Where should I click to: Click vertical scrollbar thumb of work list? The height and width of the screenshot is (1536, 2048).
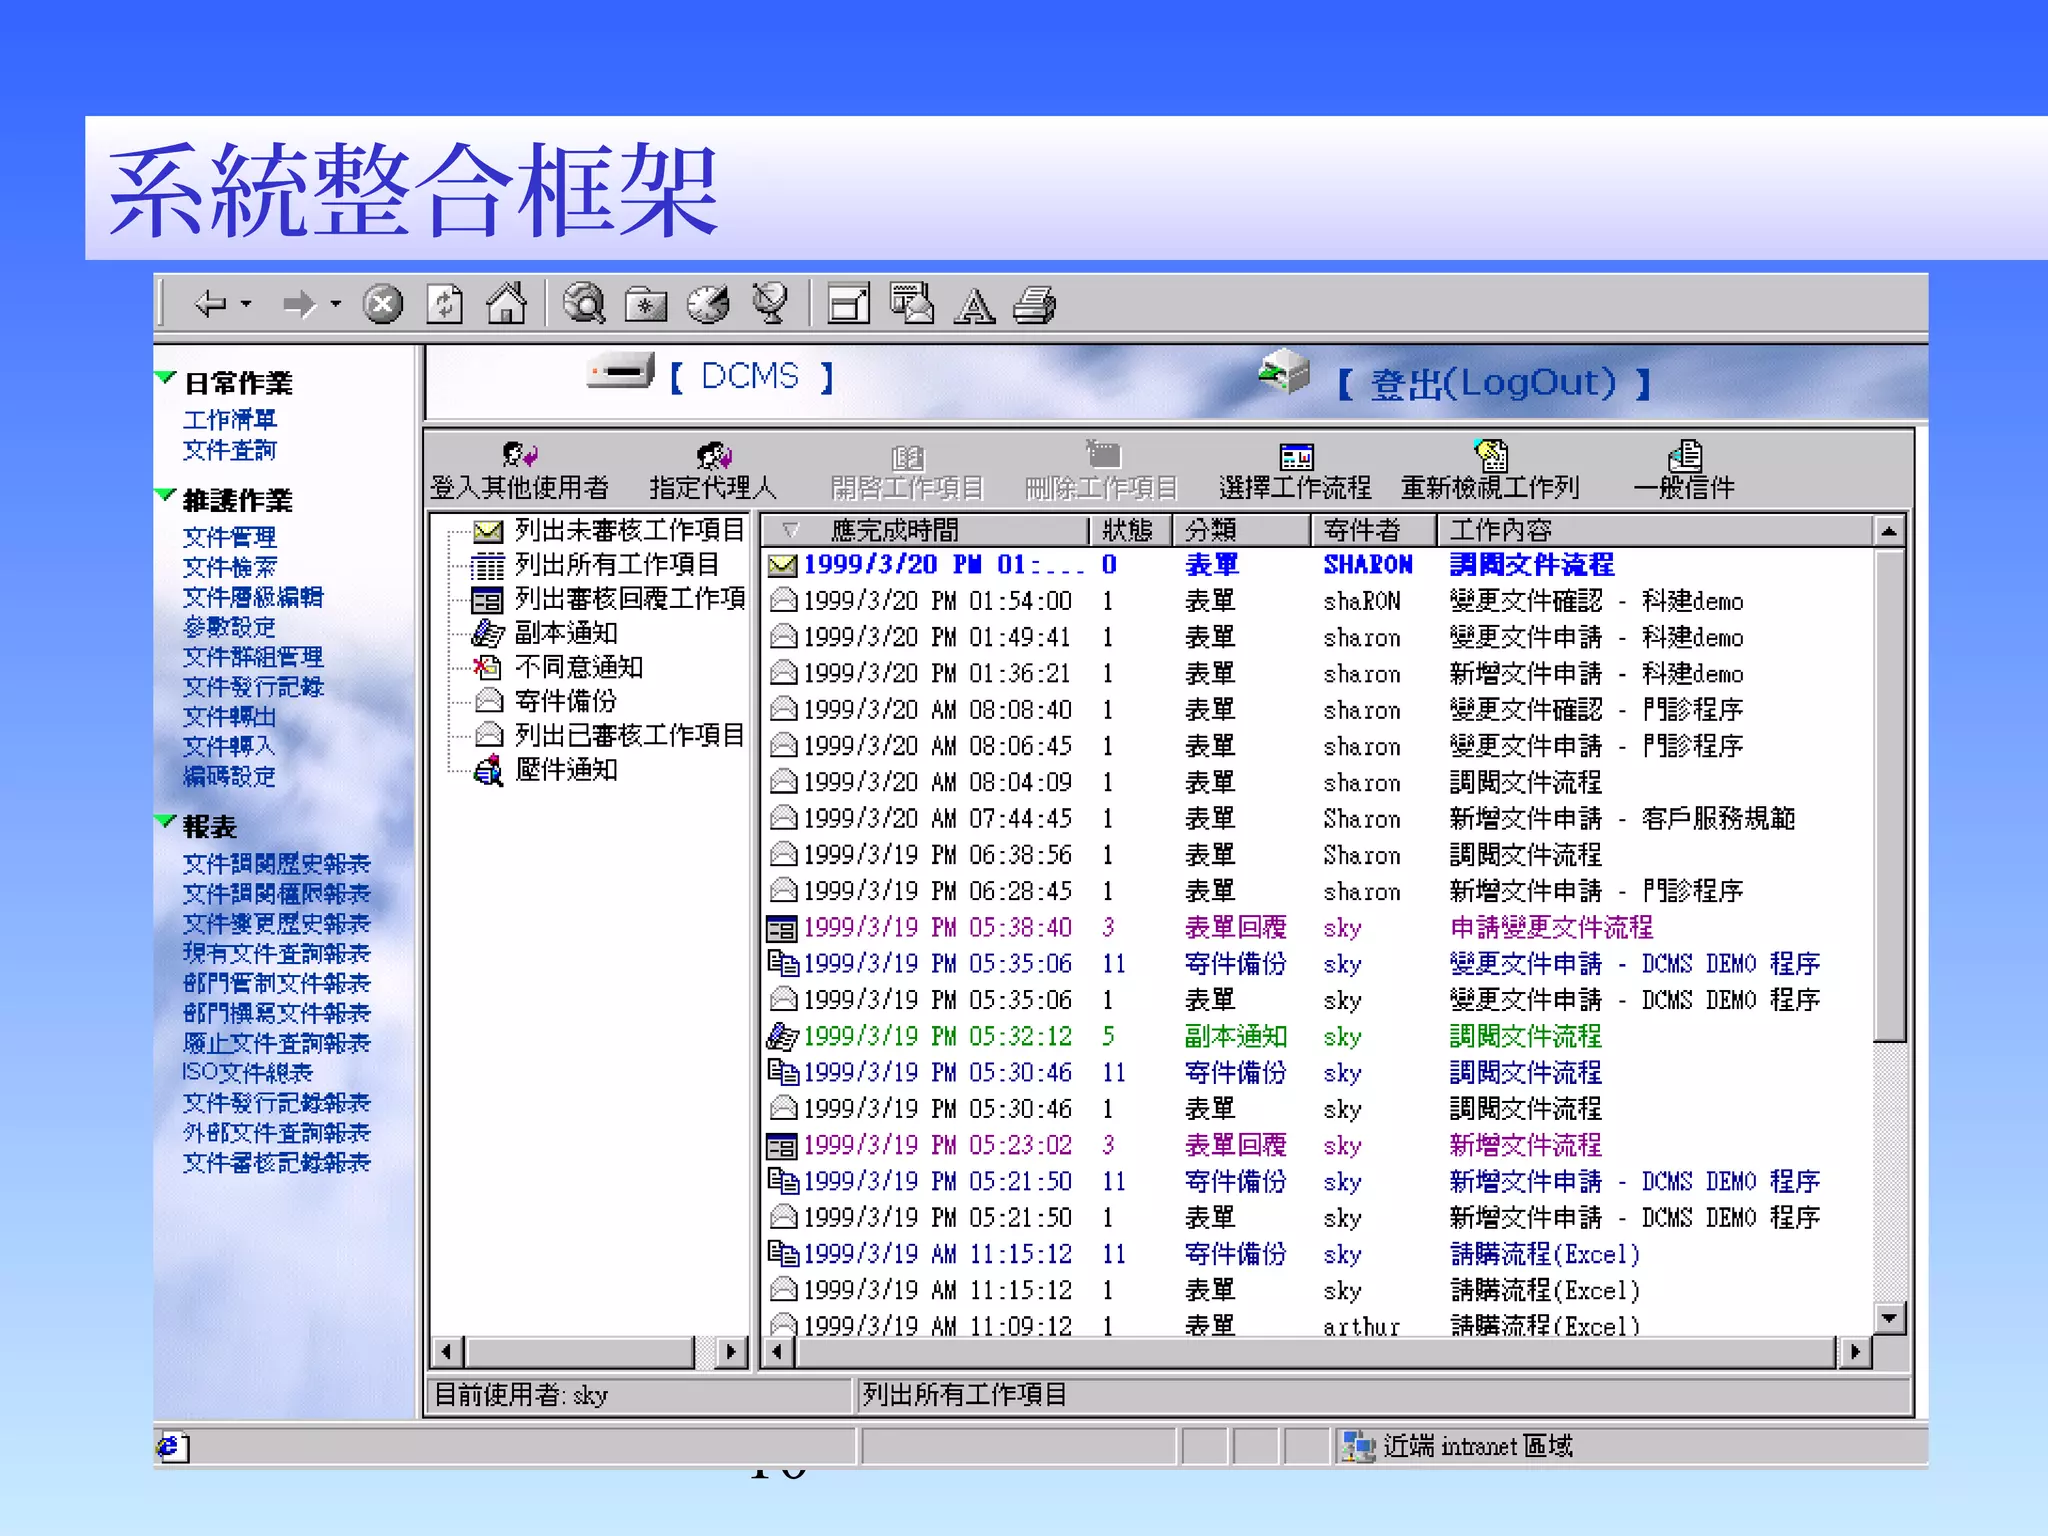(x=1888, y=795)
